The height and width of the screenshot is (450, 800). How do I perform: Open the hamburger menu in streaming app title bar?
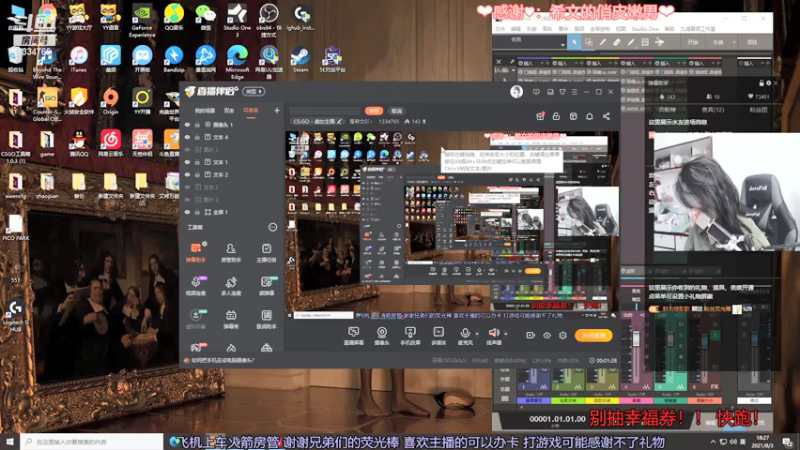pos(574,92)
